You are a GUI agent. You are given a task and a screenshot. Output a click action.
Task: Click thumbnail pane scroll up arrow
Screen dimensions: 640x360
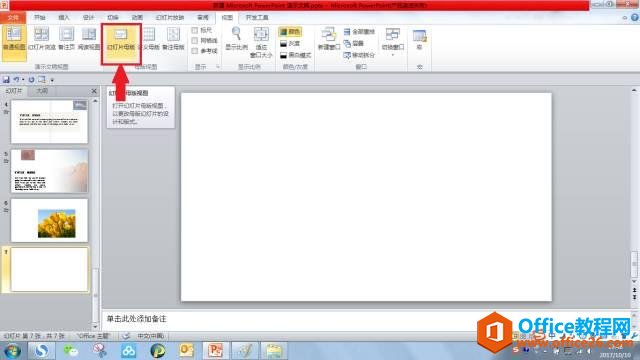(x=96, y=100)
